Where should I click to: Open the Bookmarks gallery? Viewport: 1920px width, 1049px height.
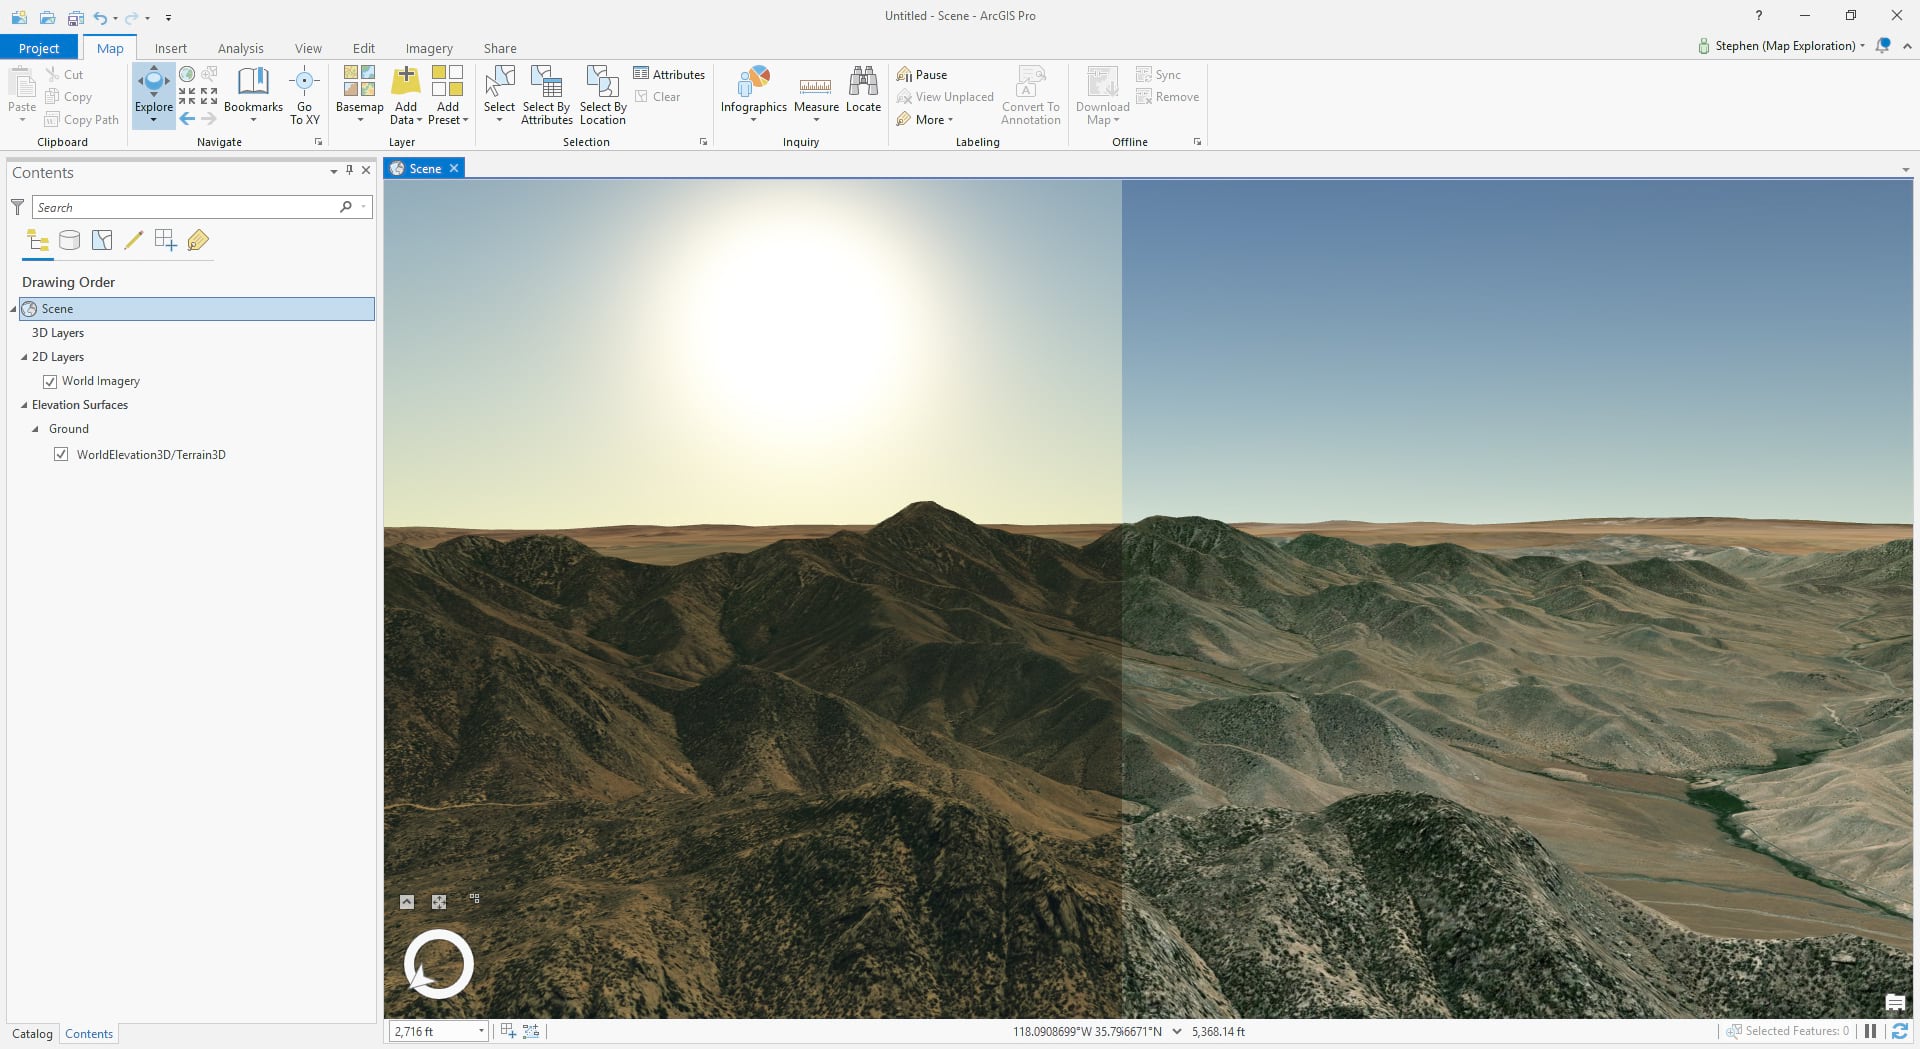point(253,95)
